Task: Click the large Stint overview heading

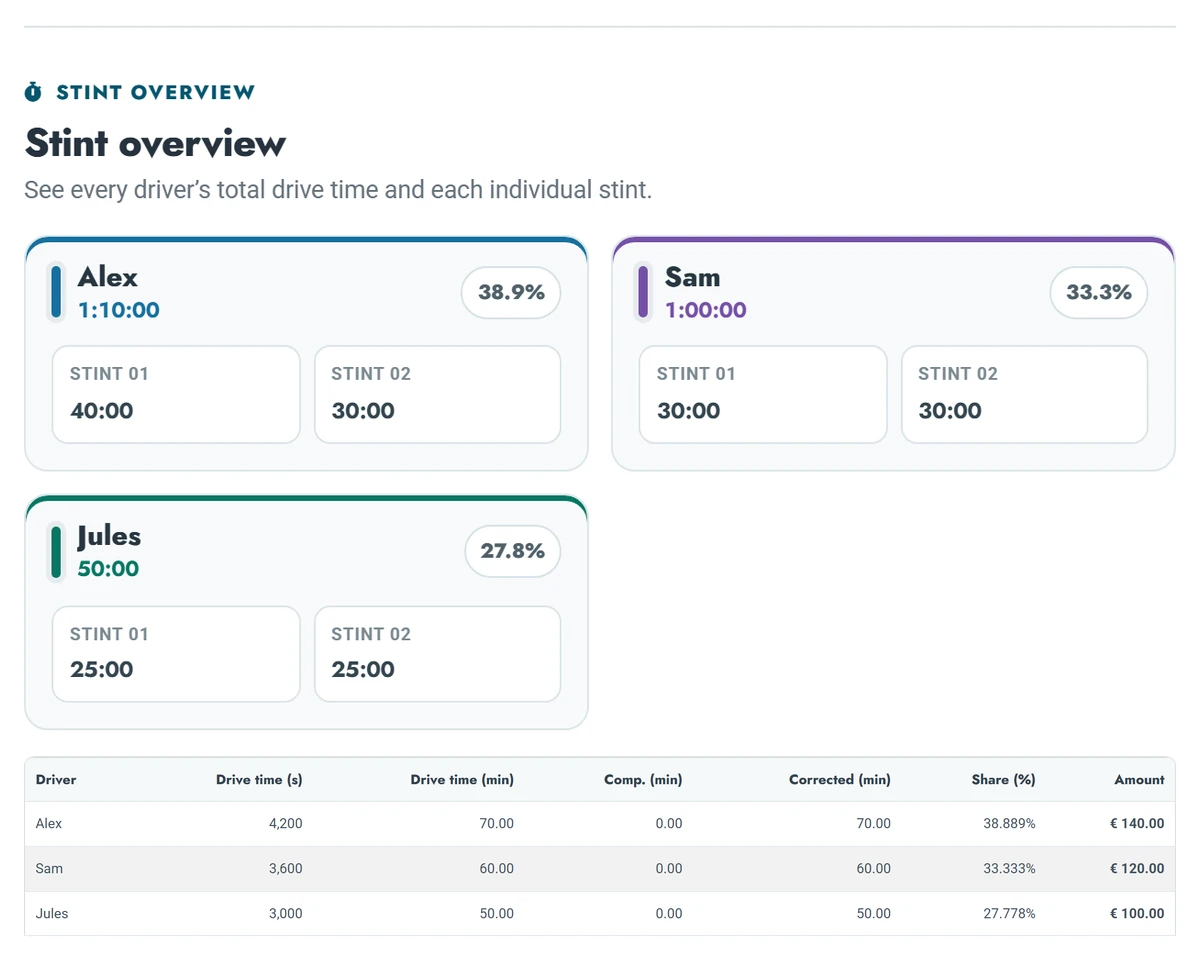Action: 155,143
